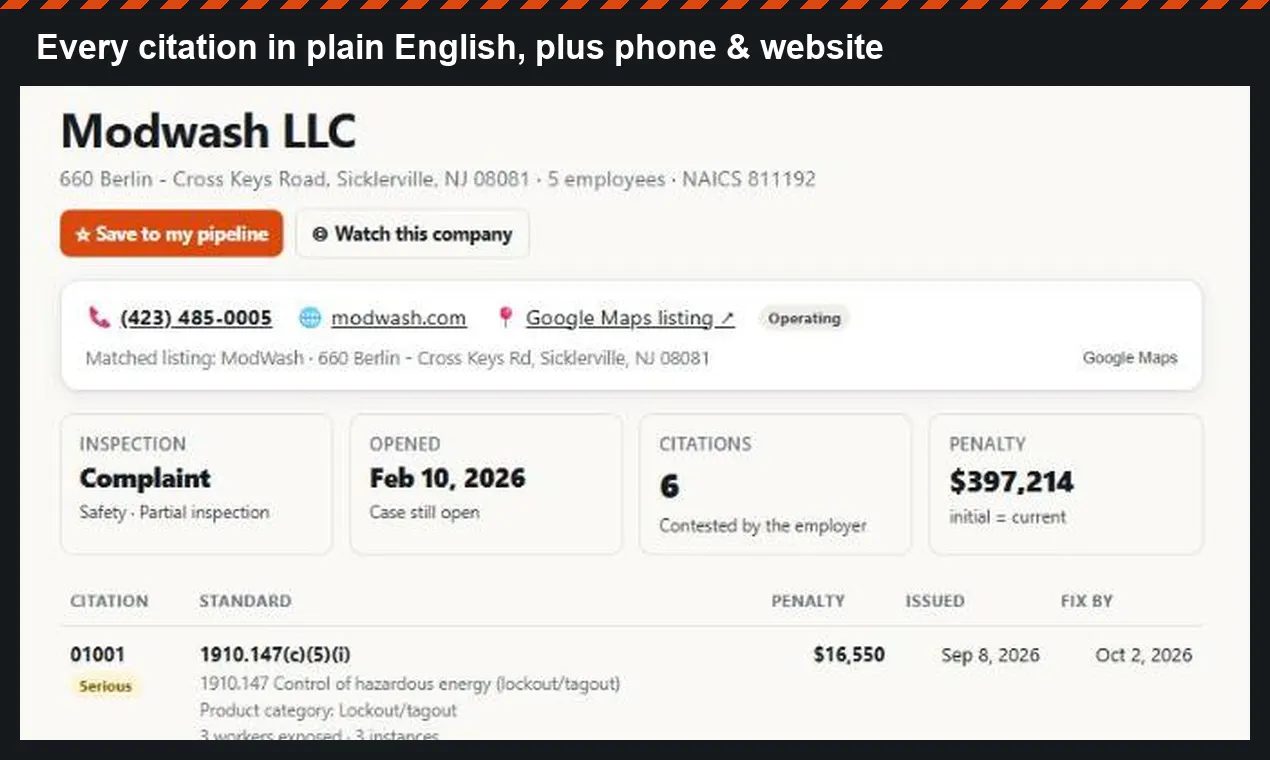Select the Inspection Complaint card
This screenshot has height=760, width=1270.
click(x=196, y=484)
